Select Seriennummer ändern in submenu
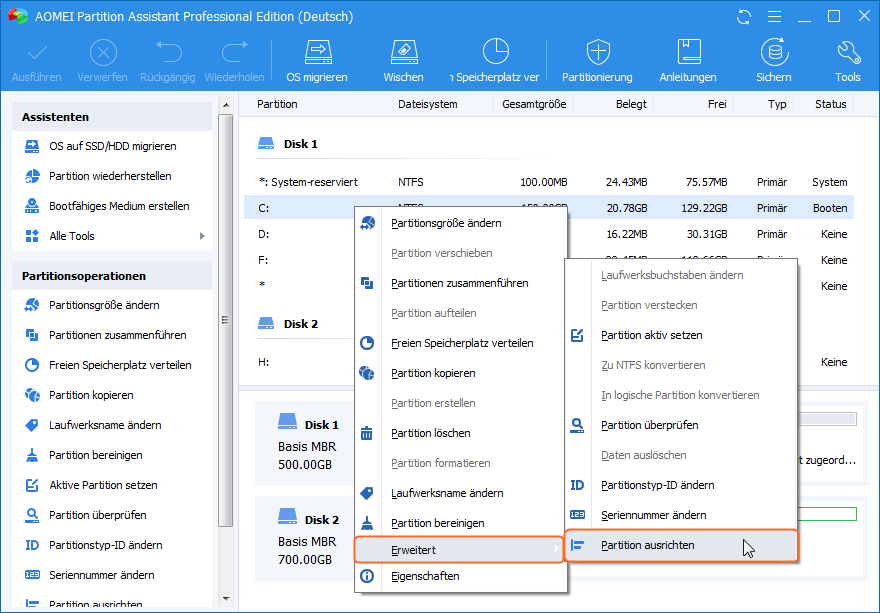Screen dimensions: 880x613 (x=681, y=515)
